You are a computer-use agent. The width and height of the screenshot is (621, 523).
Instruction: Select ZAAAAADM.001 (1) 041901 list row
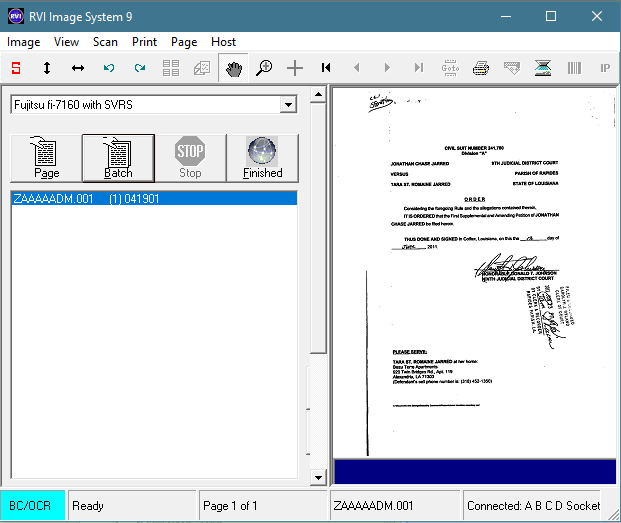(154, 198)
